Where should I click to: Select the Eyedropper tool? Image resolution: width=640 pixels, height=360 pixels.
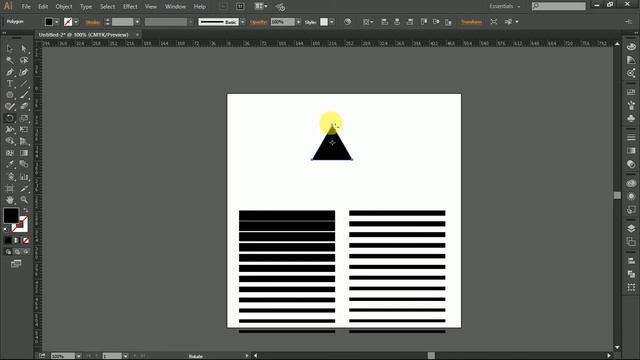10,164
